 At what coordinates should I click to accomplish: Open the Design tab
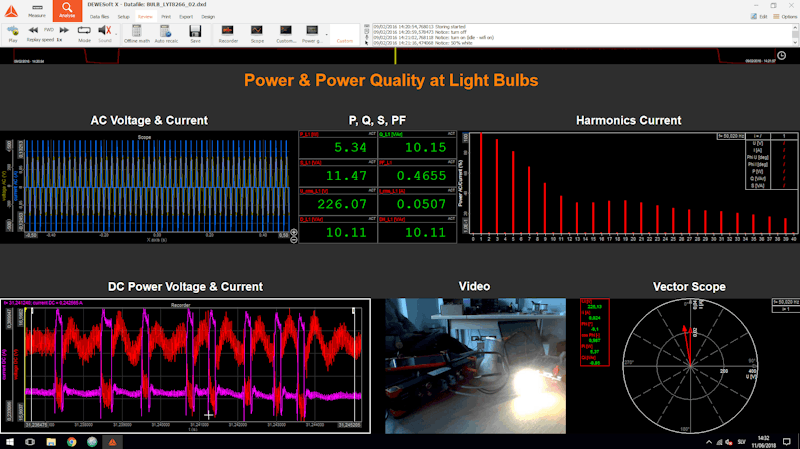[x=208, y=17]
